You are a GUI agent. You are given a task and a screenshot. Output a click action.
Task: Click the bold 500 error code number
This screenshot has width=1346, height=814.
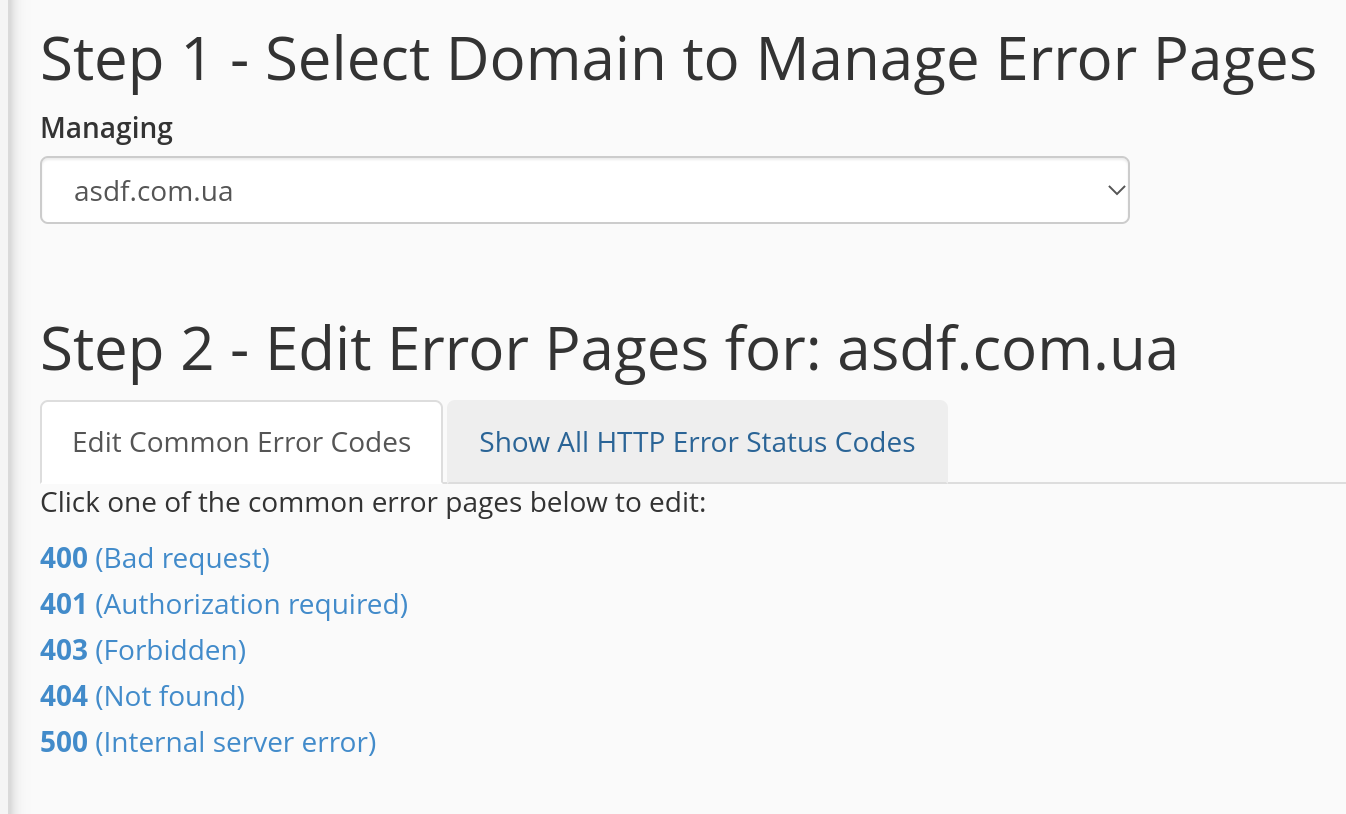pos(64,742)
